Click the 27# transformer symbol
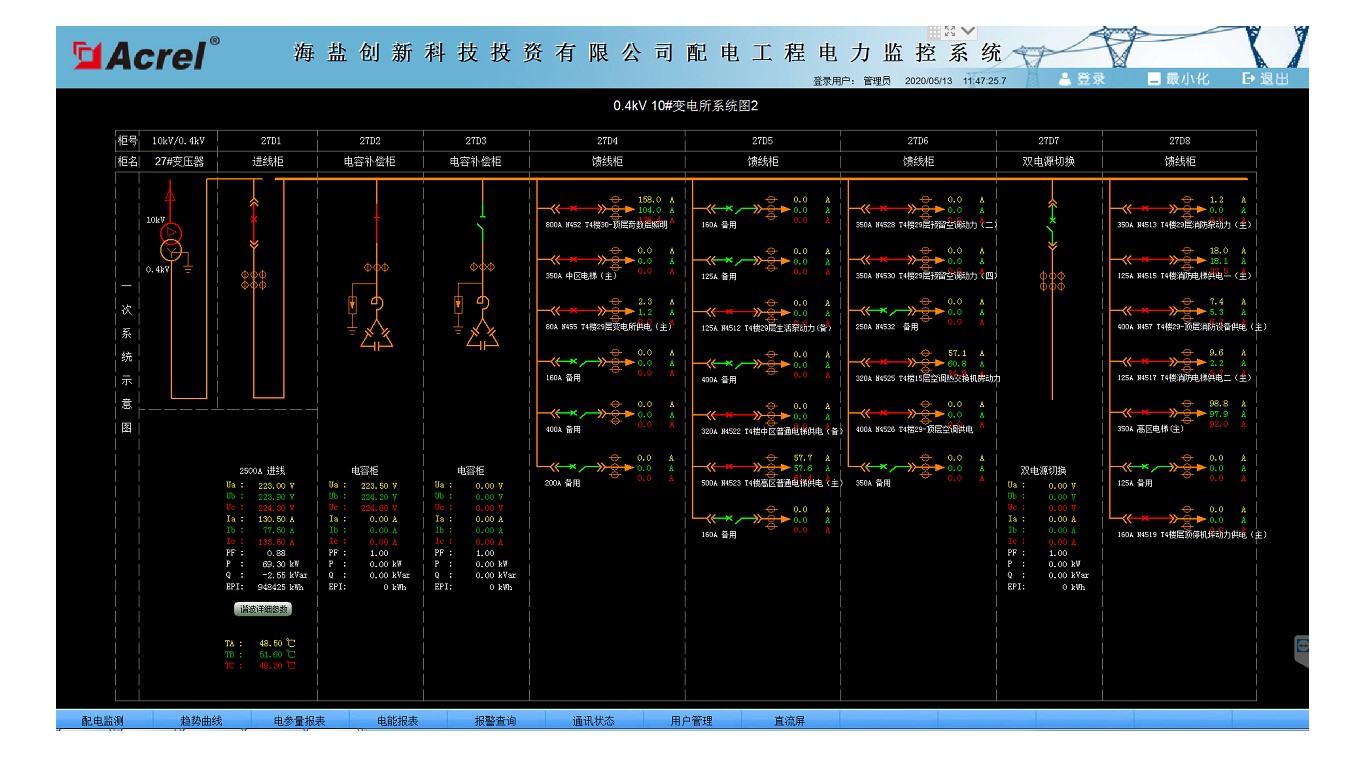Screen dimensions: 1366x768 coord(170,238)
